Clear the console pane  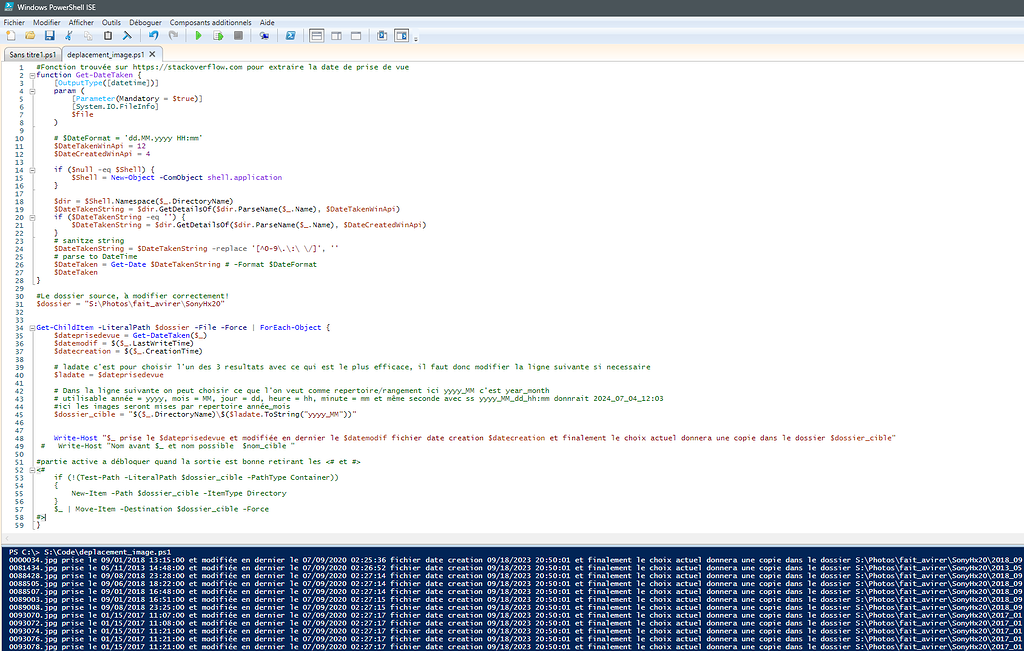tap(127, 35)
